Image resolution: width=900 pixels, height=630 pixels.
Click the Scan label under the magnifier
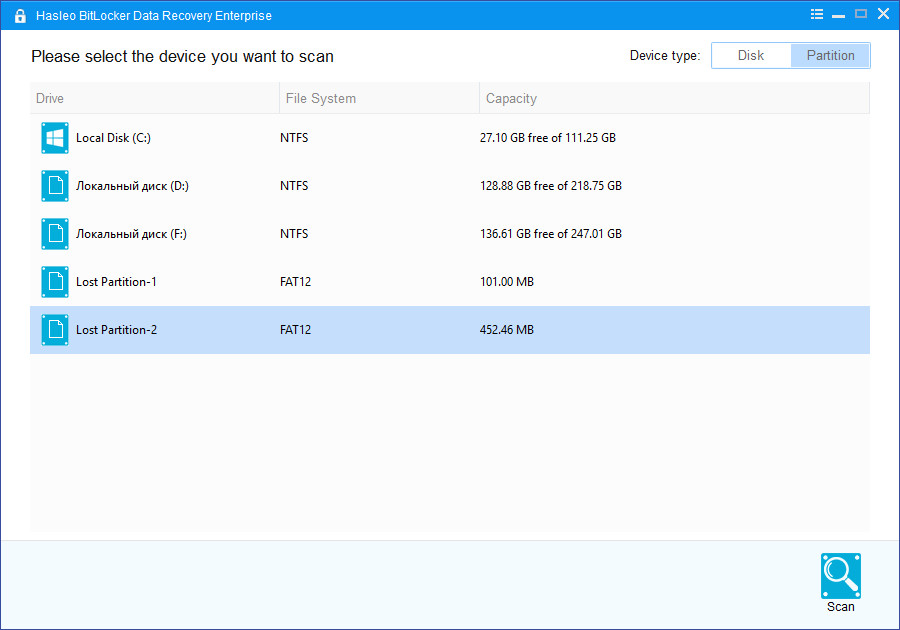[840, 606]
